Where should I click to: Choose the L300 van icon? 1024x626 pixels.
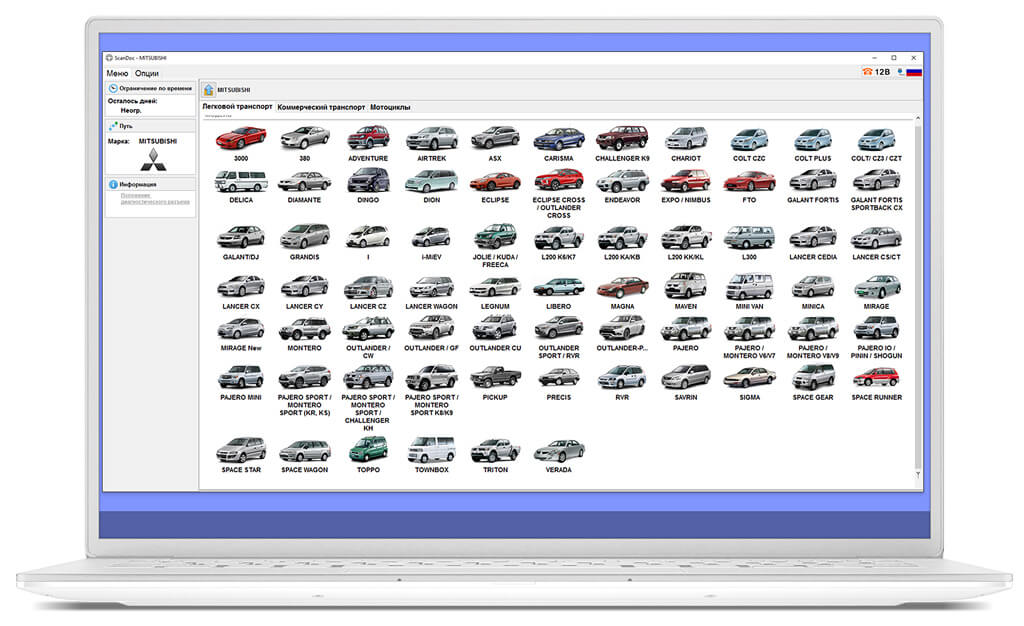point(749,236)
